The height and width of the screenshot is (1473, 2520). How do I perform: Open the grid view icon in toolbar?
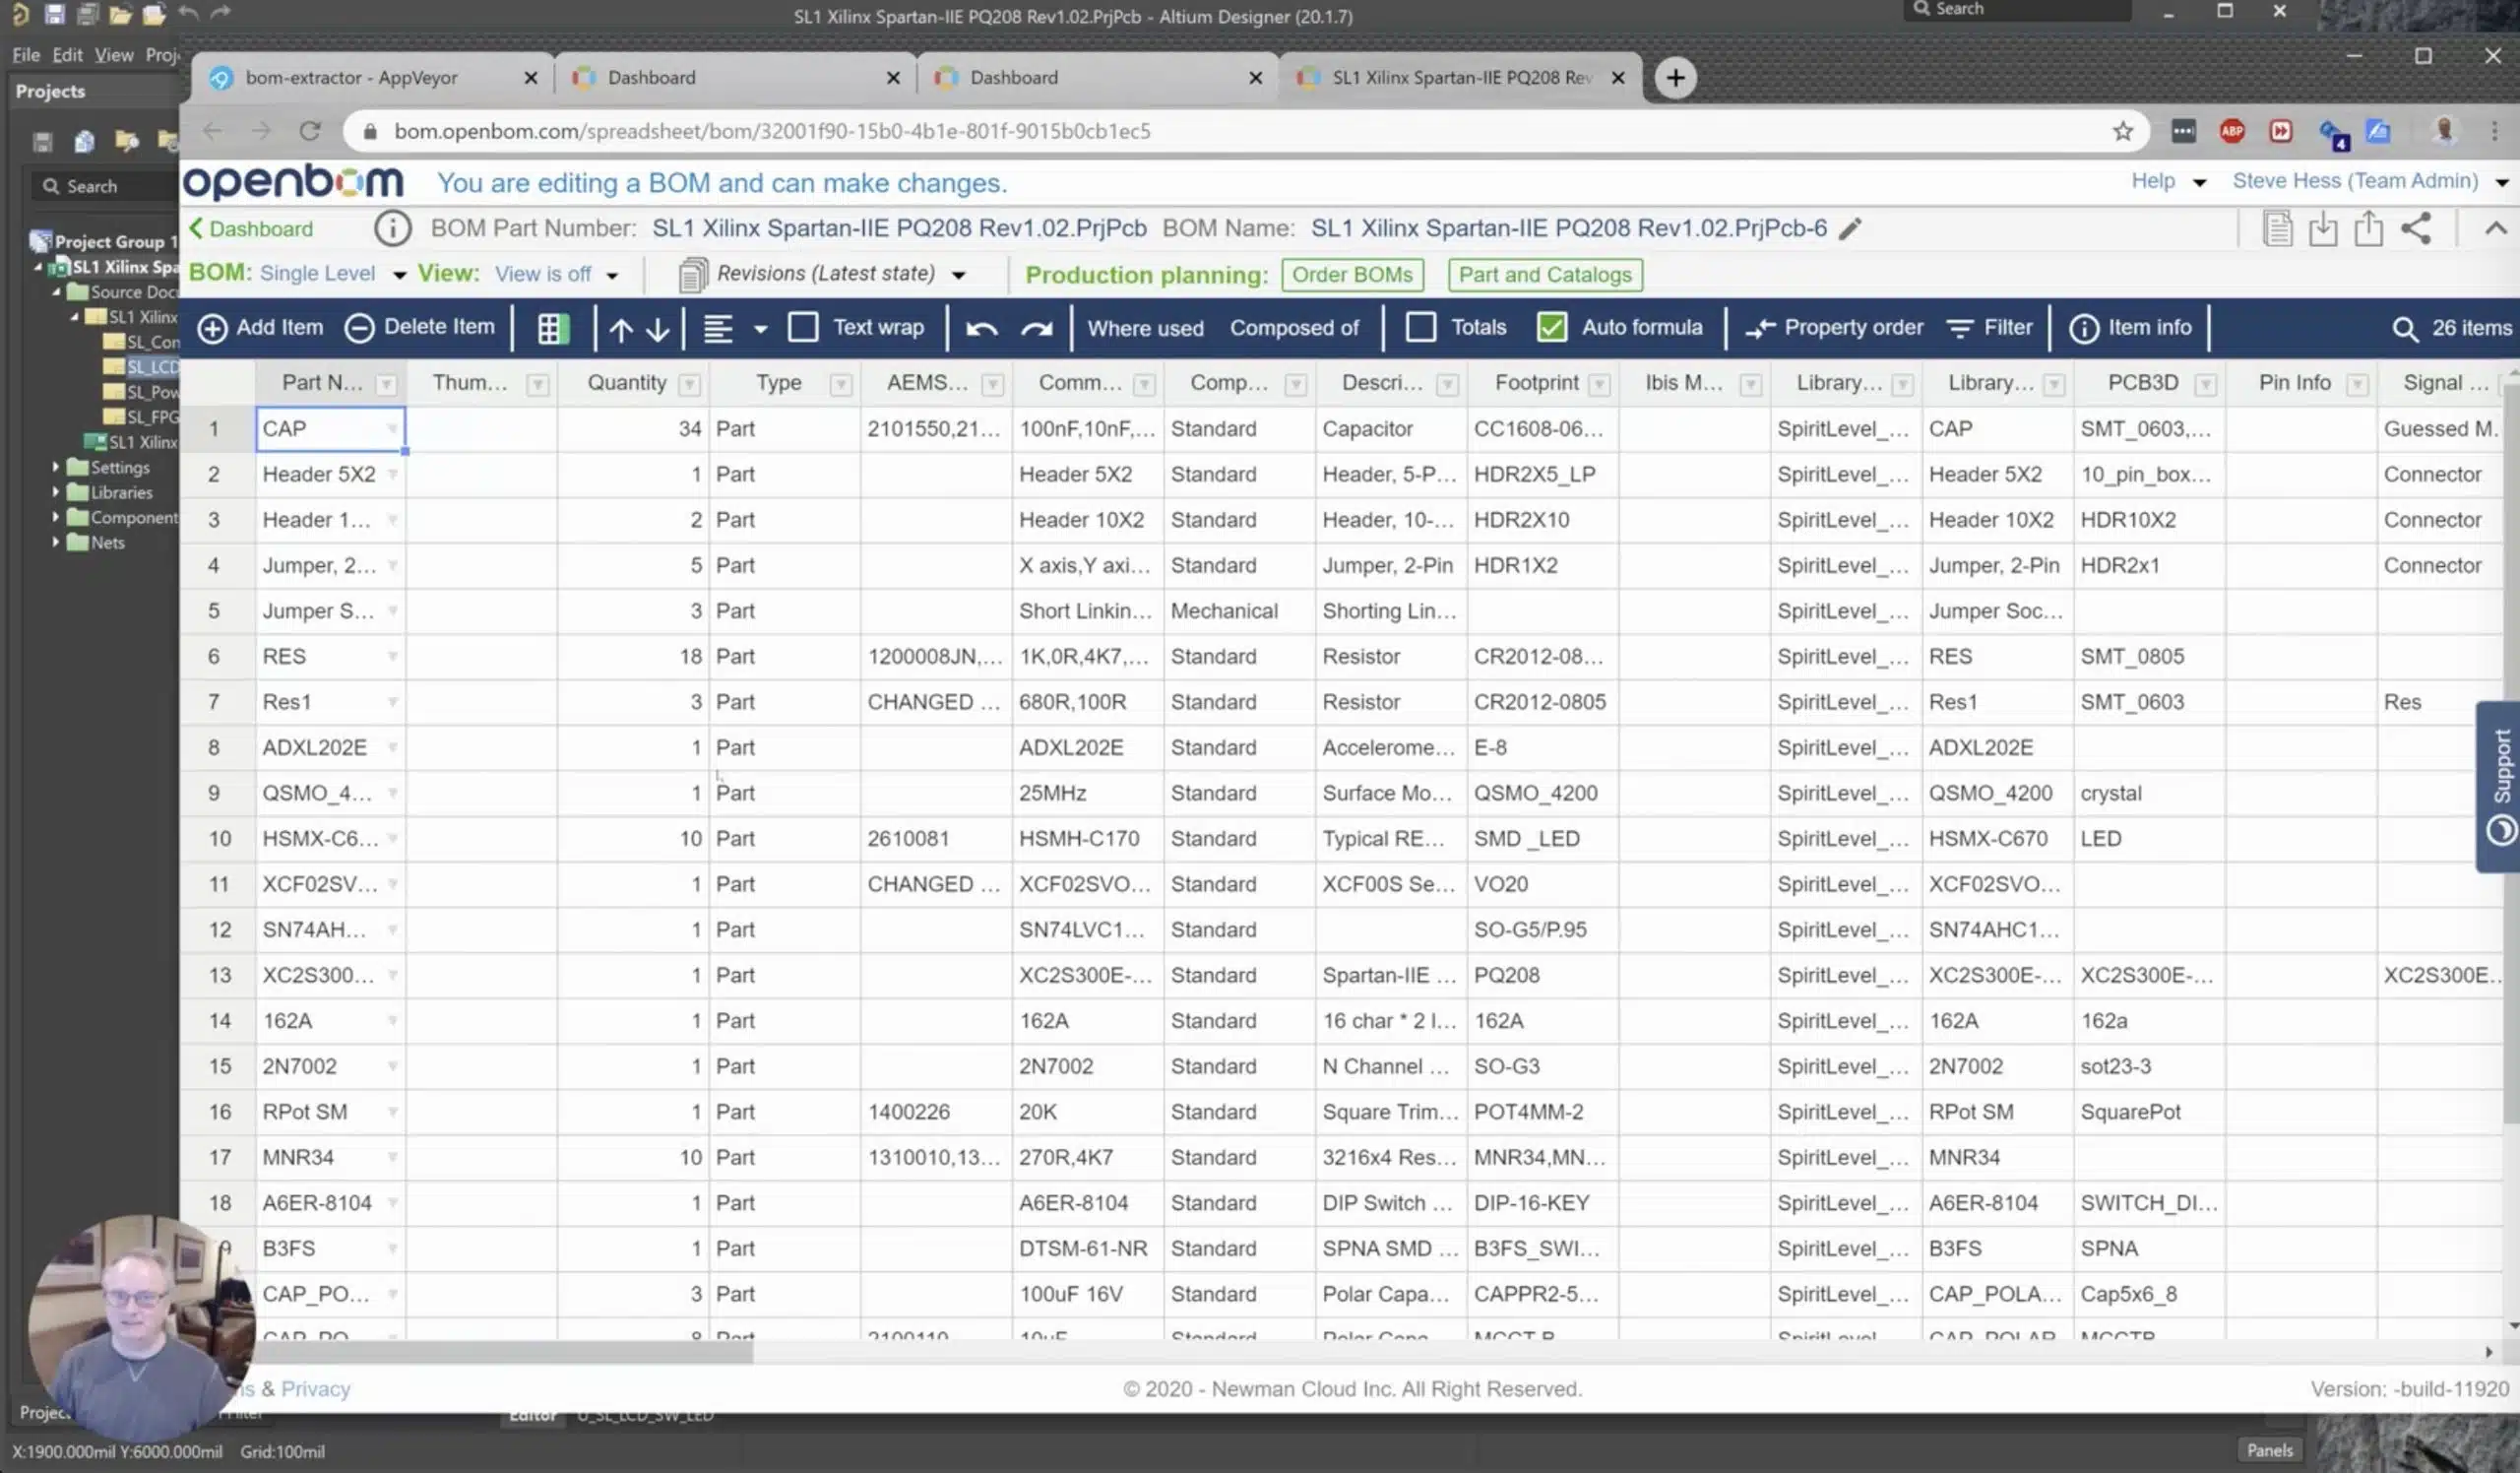click(552, 328)
